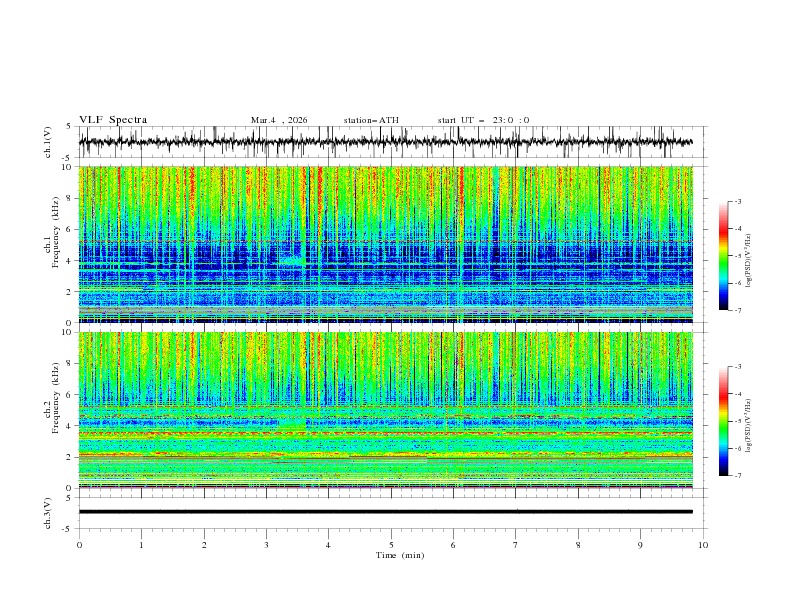Click the 'VLF Spectra' title text
The width and height of the screenshot is (792, 612).
tap(113, 120)
